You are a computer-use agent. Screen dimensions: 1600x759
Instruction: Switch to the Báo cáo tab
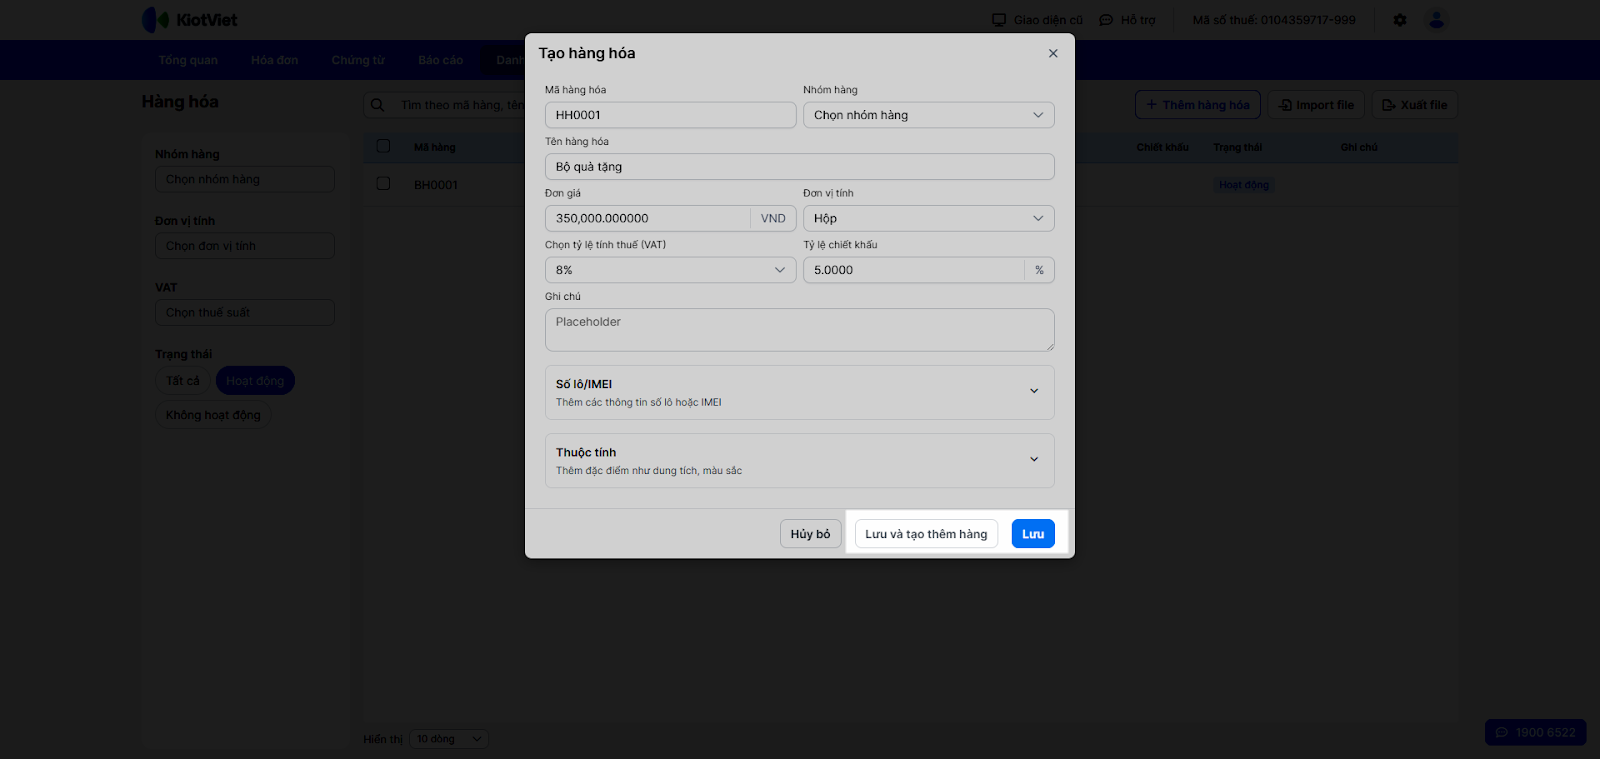(x=440, y=60)
